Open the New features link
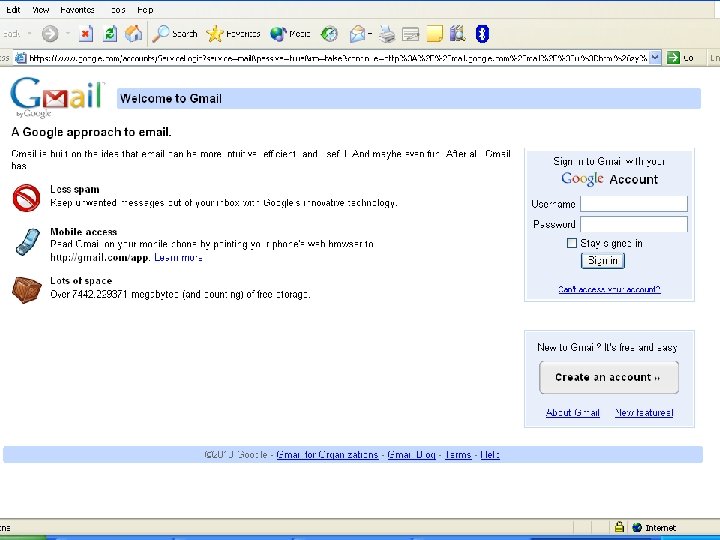The width and height of the screenshot is (720, 540). coord(644,412)
